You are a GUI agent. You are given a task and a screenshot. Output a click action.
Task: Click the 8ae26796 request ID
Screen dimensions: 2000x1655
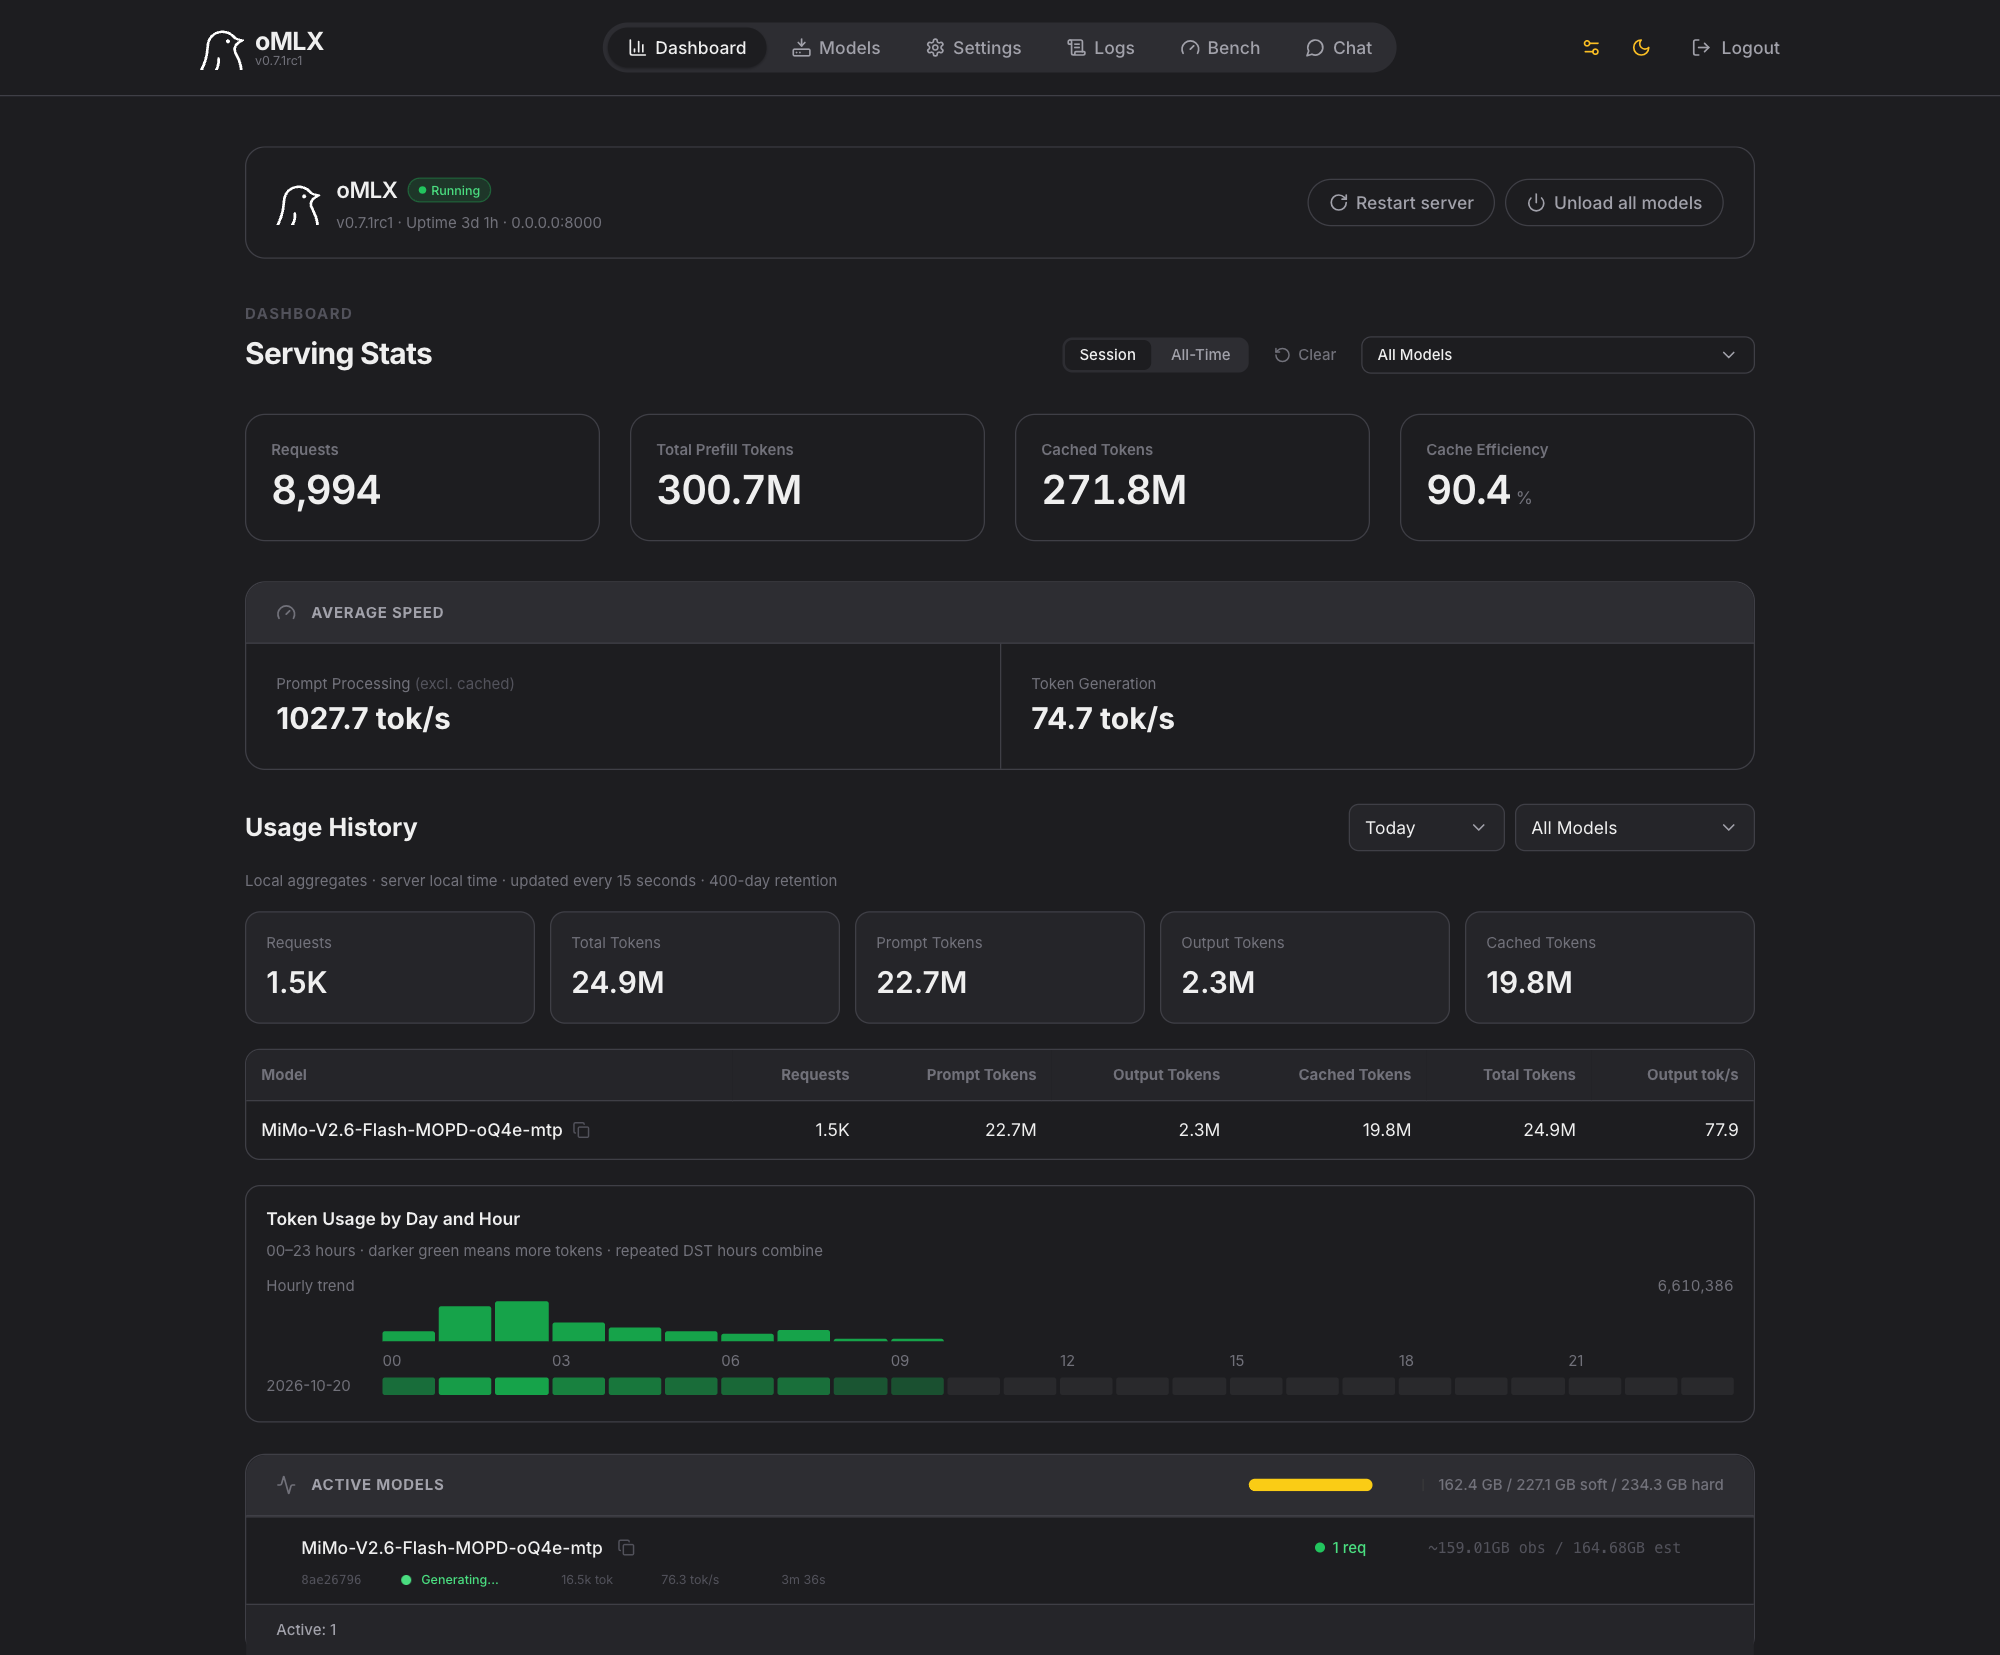click(x=331, y=1580)
